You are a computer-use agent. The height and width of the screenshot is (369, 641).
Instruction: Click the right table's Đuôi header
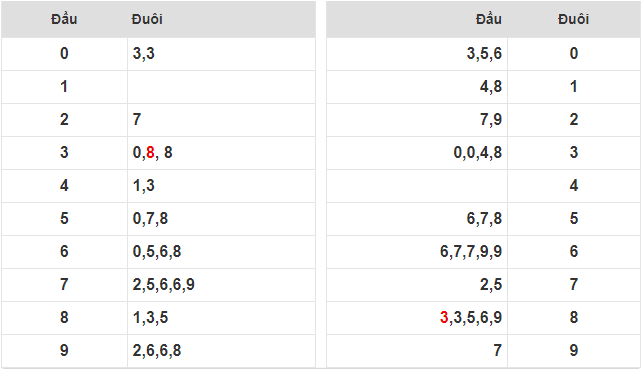574,19
